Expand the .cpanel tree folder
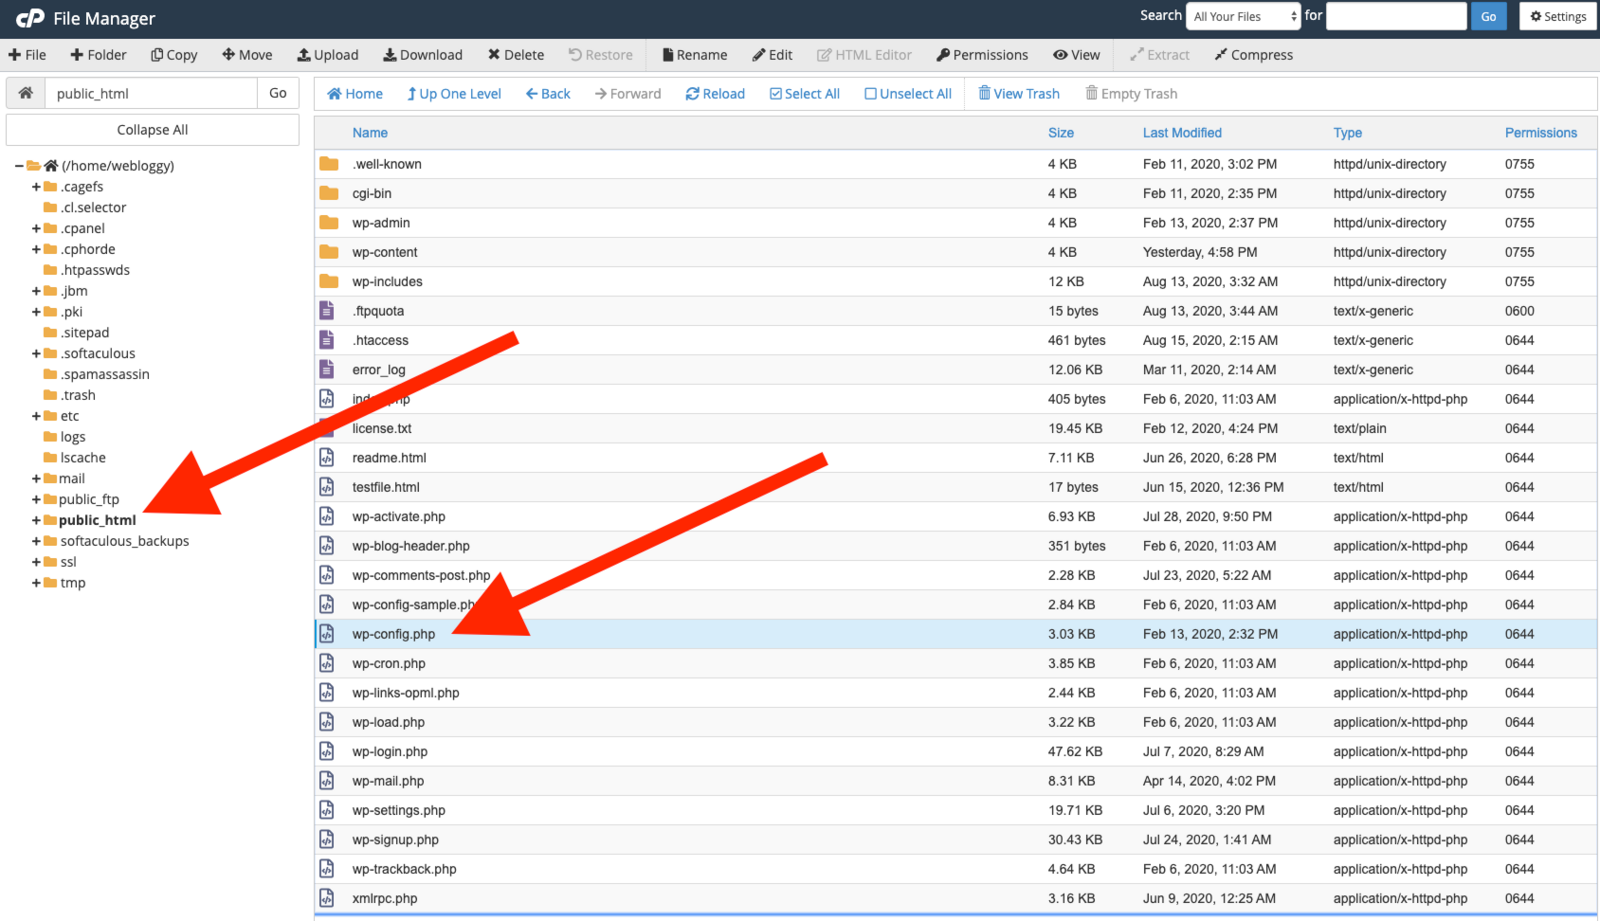Viewport: 1600px width, 921px height. [x=36, y=229]
